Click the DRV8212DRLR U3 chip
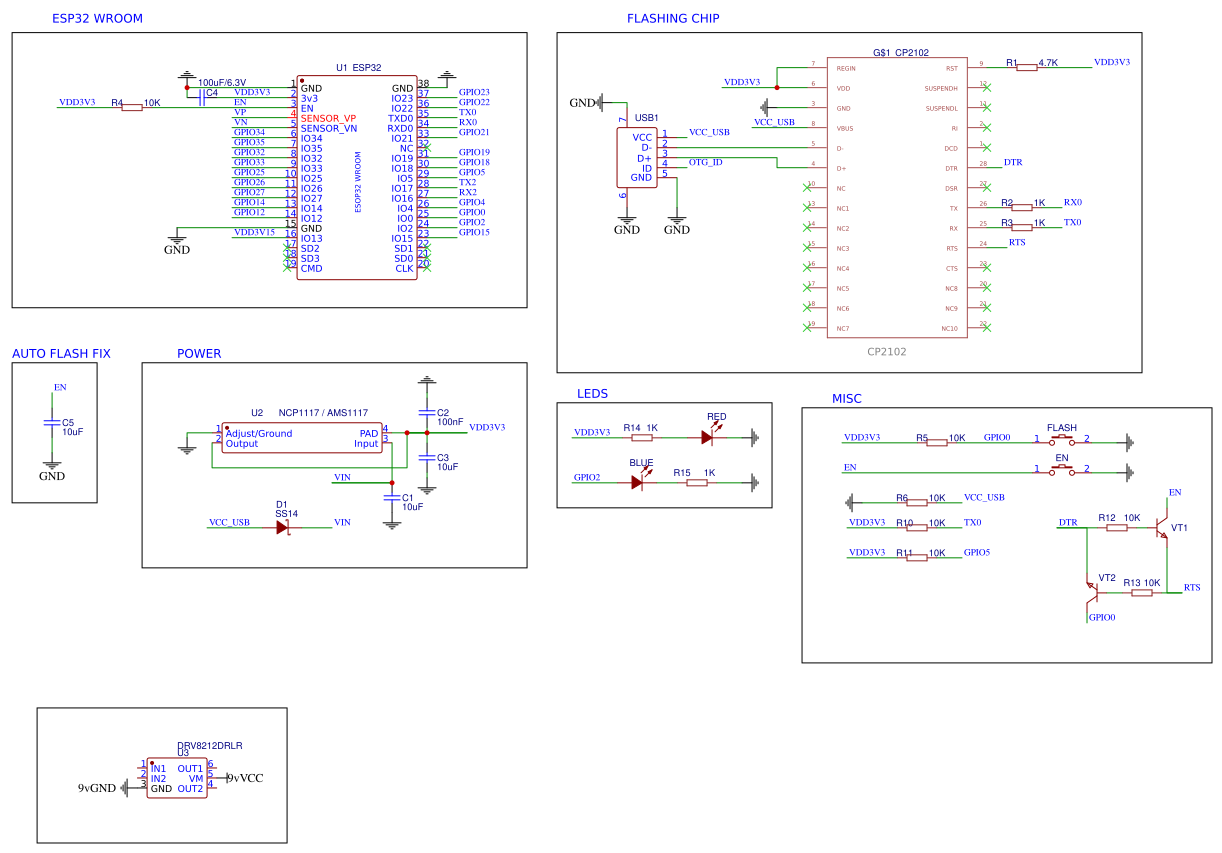 [176, 778]
